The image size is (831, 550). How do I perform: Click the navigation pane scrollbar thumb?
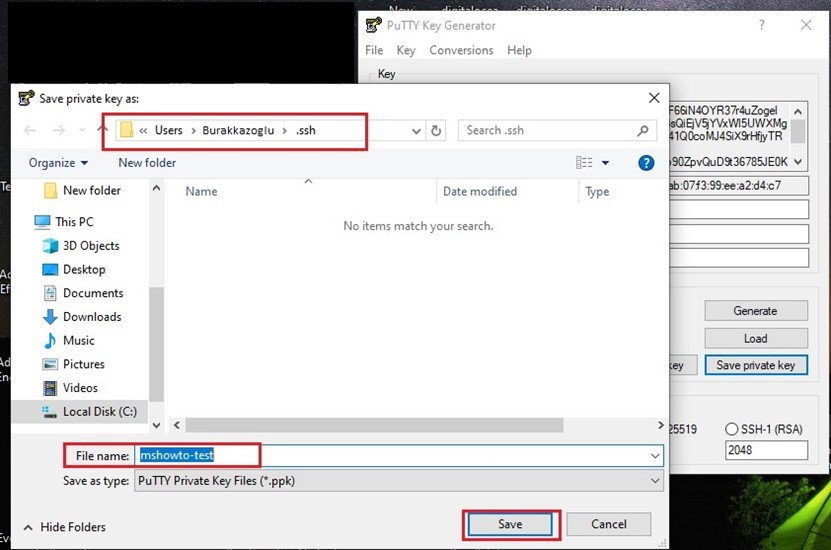tap(156, 344)
